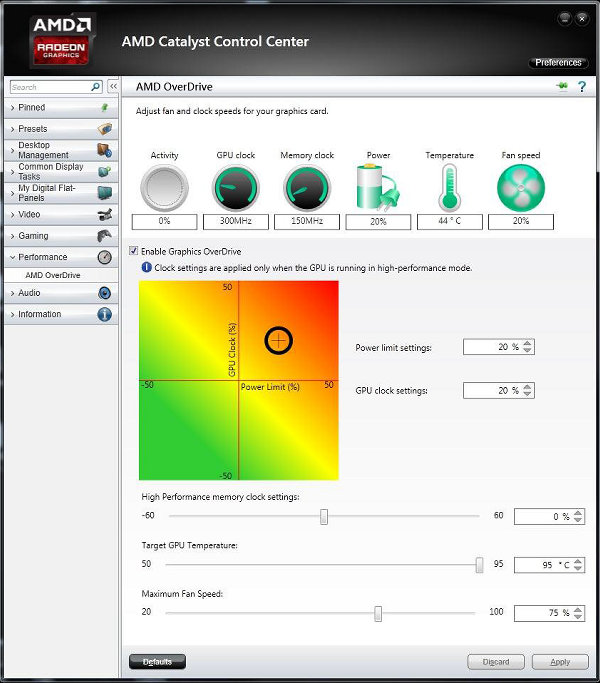Click the Power battery icon
This screenshot has width=600, height=683.
[377, 188]
